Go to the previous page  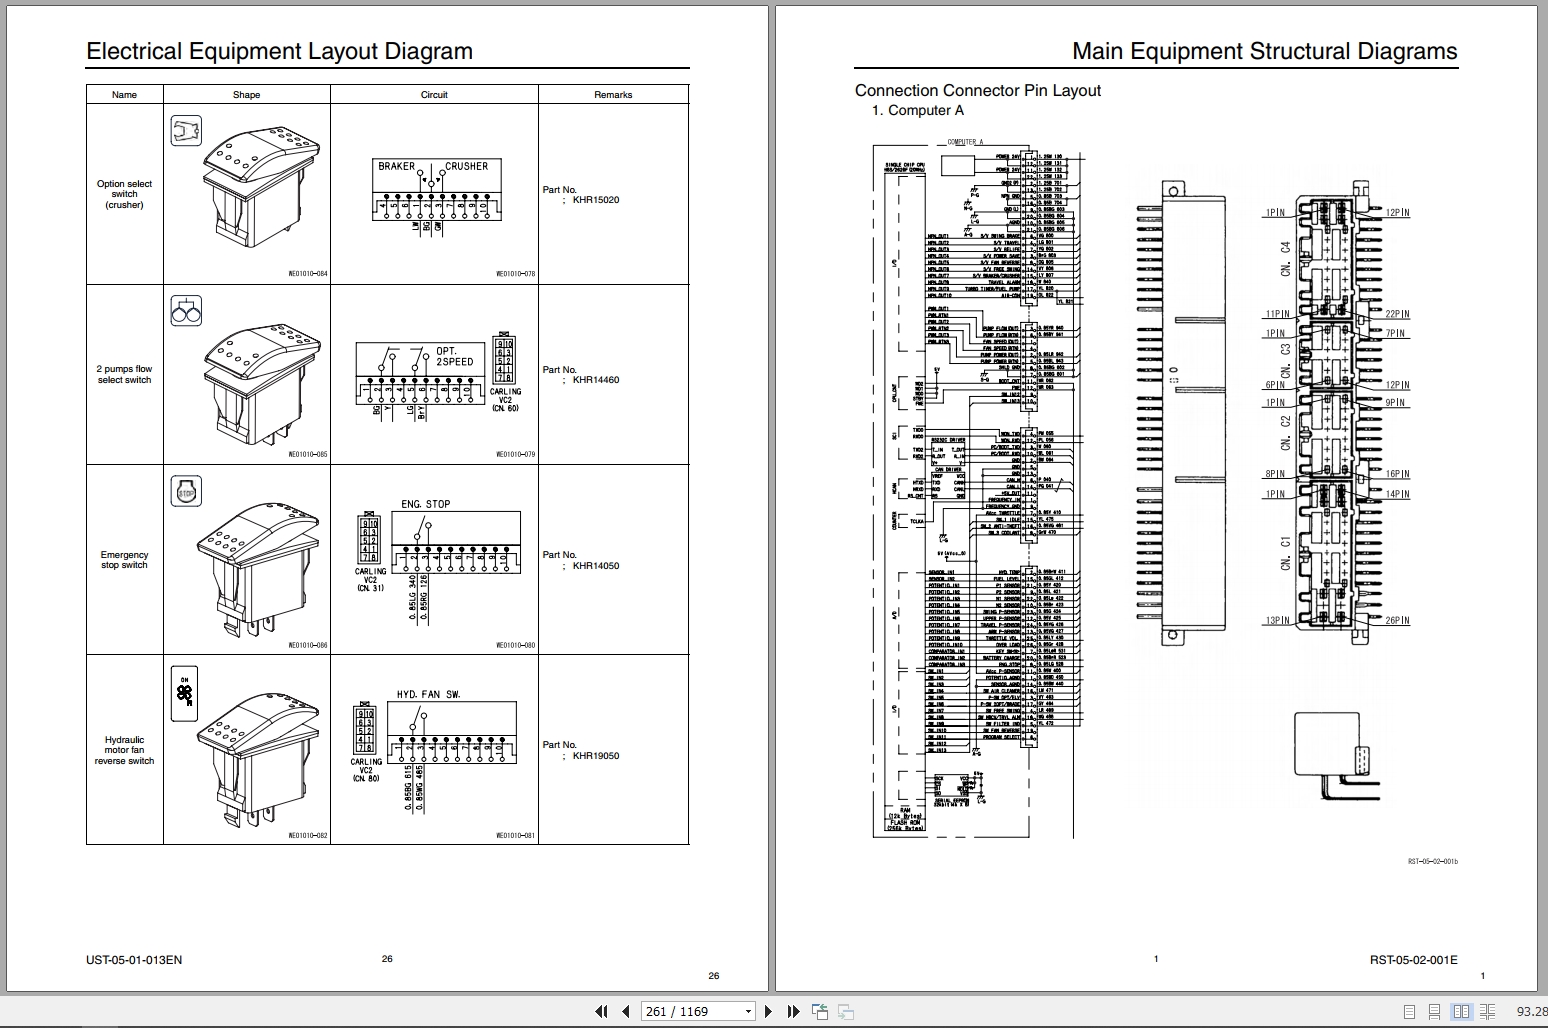point(625,1011)
